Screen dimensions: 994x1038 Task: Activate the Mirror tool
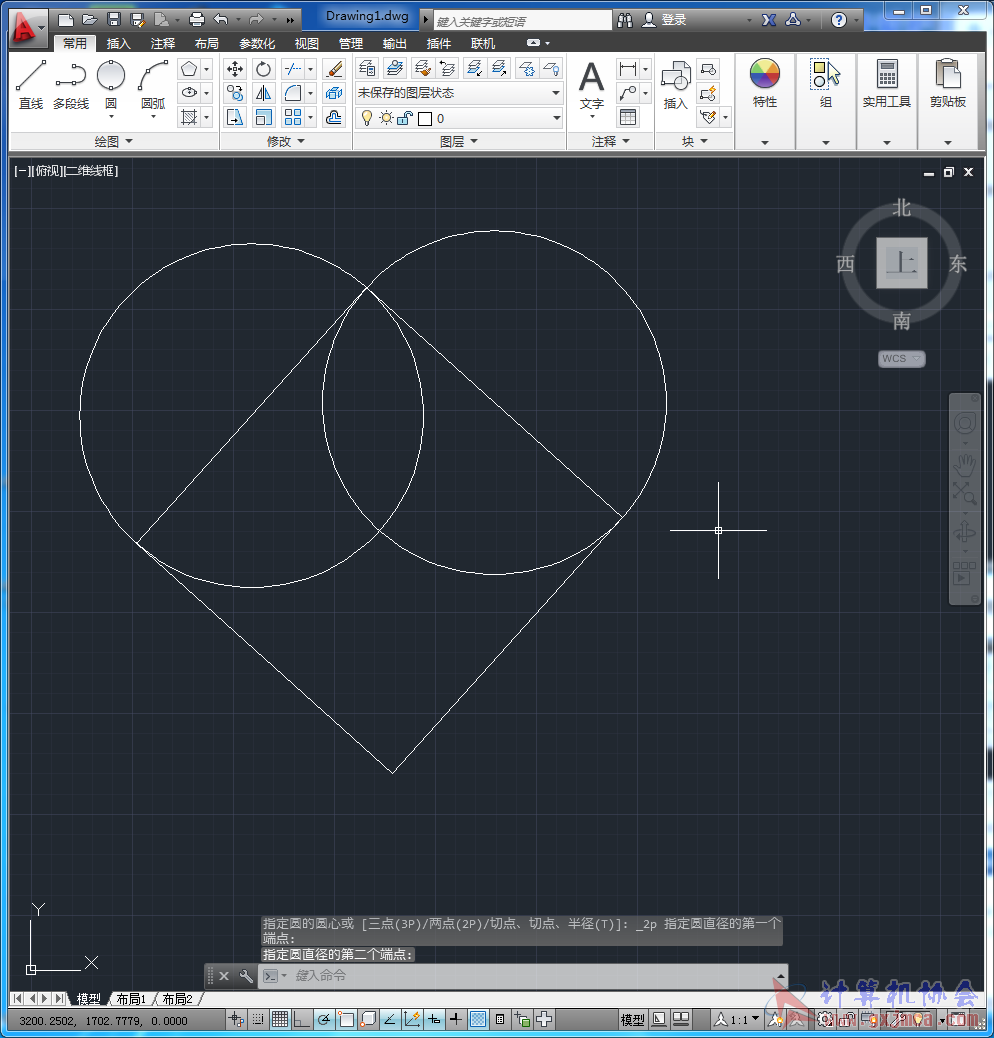click(x=263, y=93)
